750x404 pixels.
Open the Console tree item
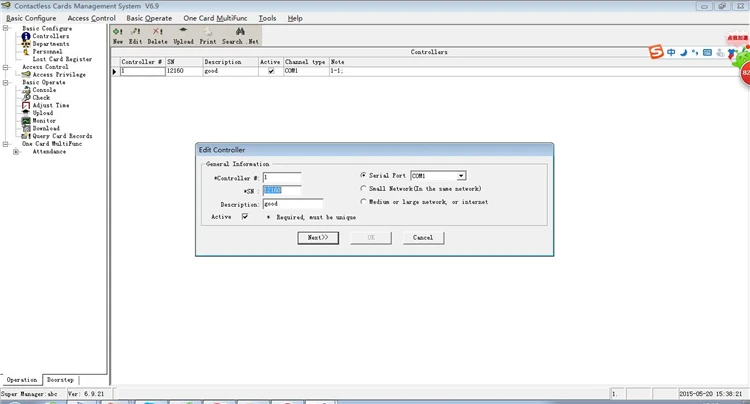[x=44, y=90]
